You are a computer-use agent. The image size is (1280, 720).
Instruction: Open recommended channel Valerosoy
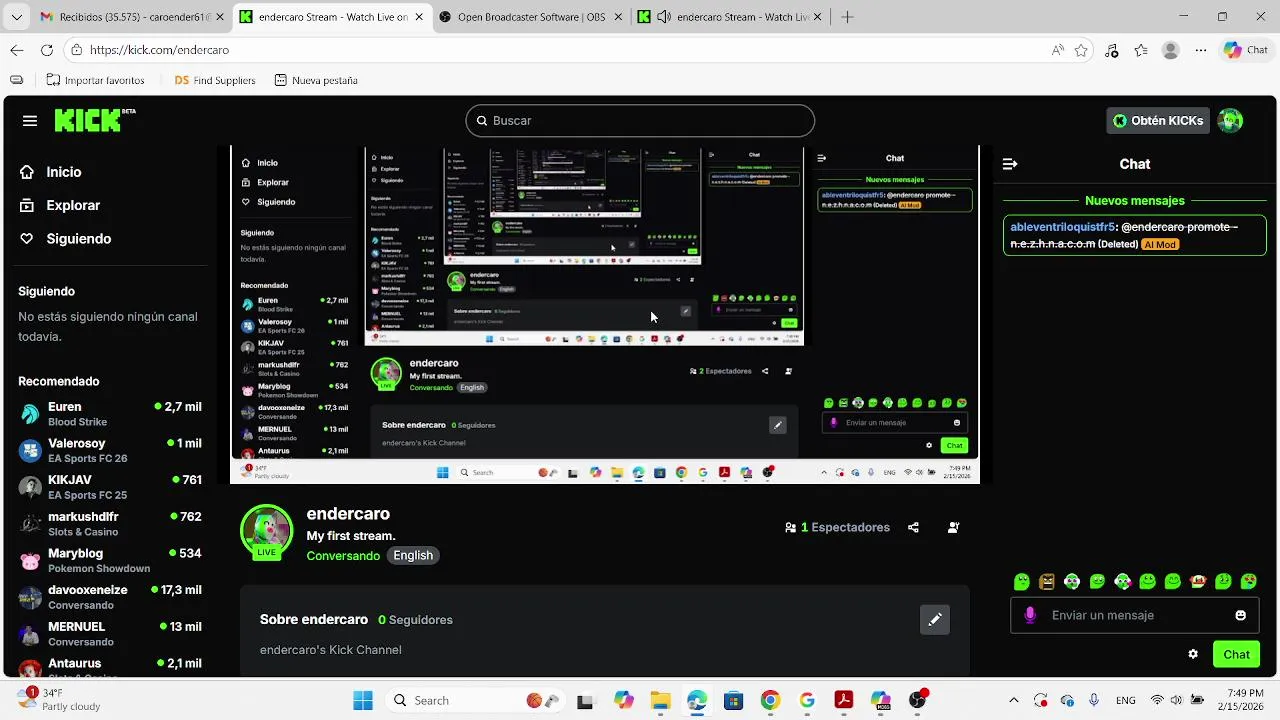coord(110,450)
